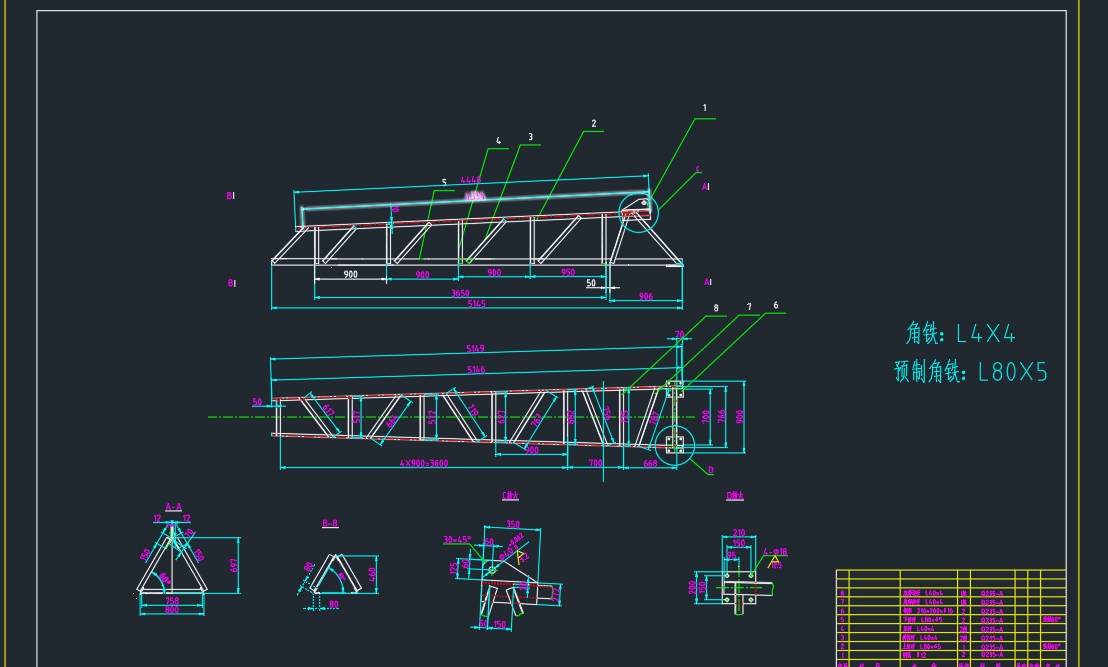The image size is (1108, 667).
Task: Click the D detail base plate drawing
Action: (x=739, y=588)
